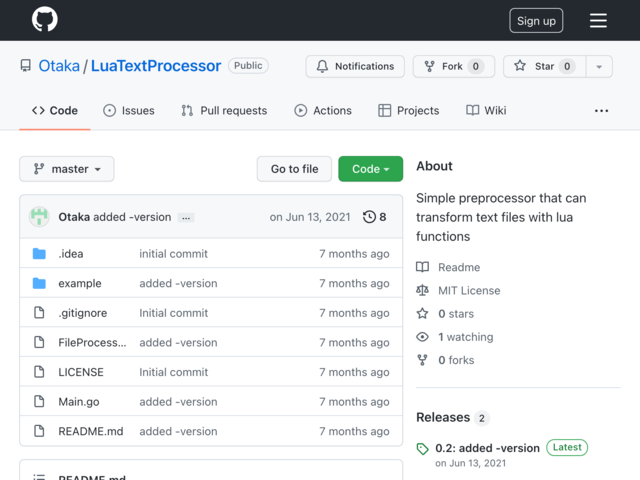This screenshot has width=640, height=480.
Task: Open 'initial commit' message in .idea row
Action: point(173,253)
